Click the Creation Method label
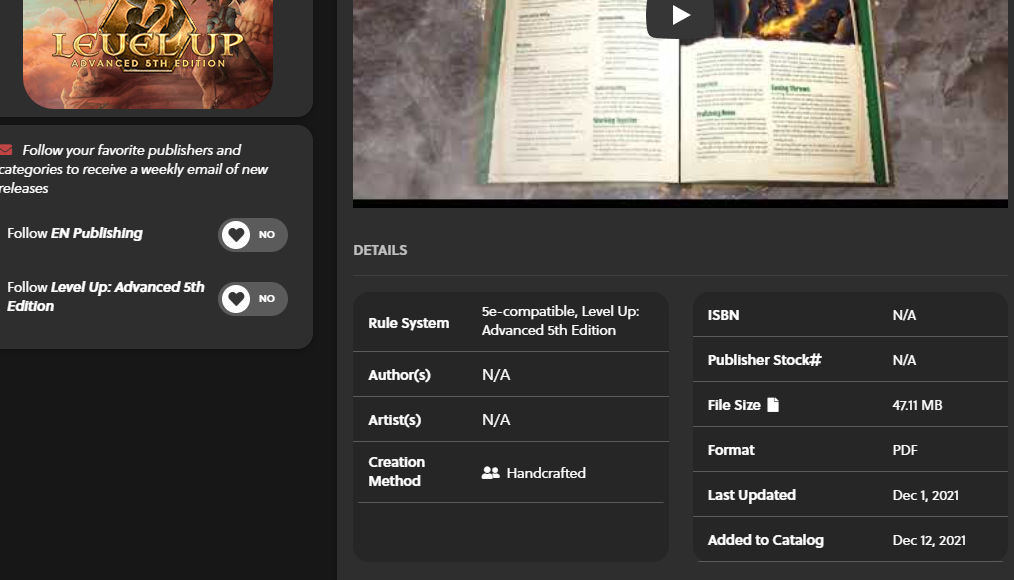 click(396, 471)
